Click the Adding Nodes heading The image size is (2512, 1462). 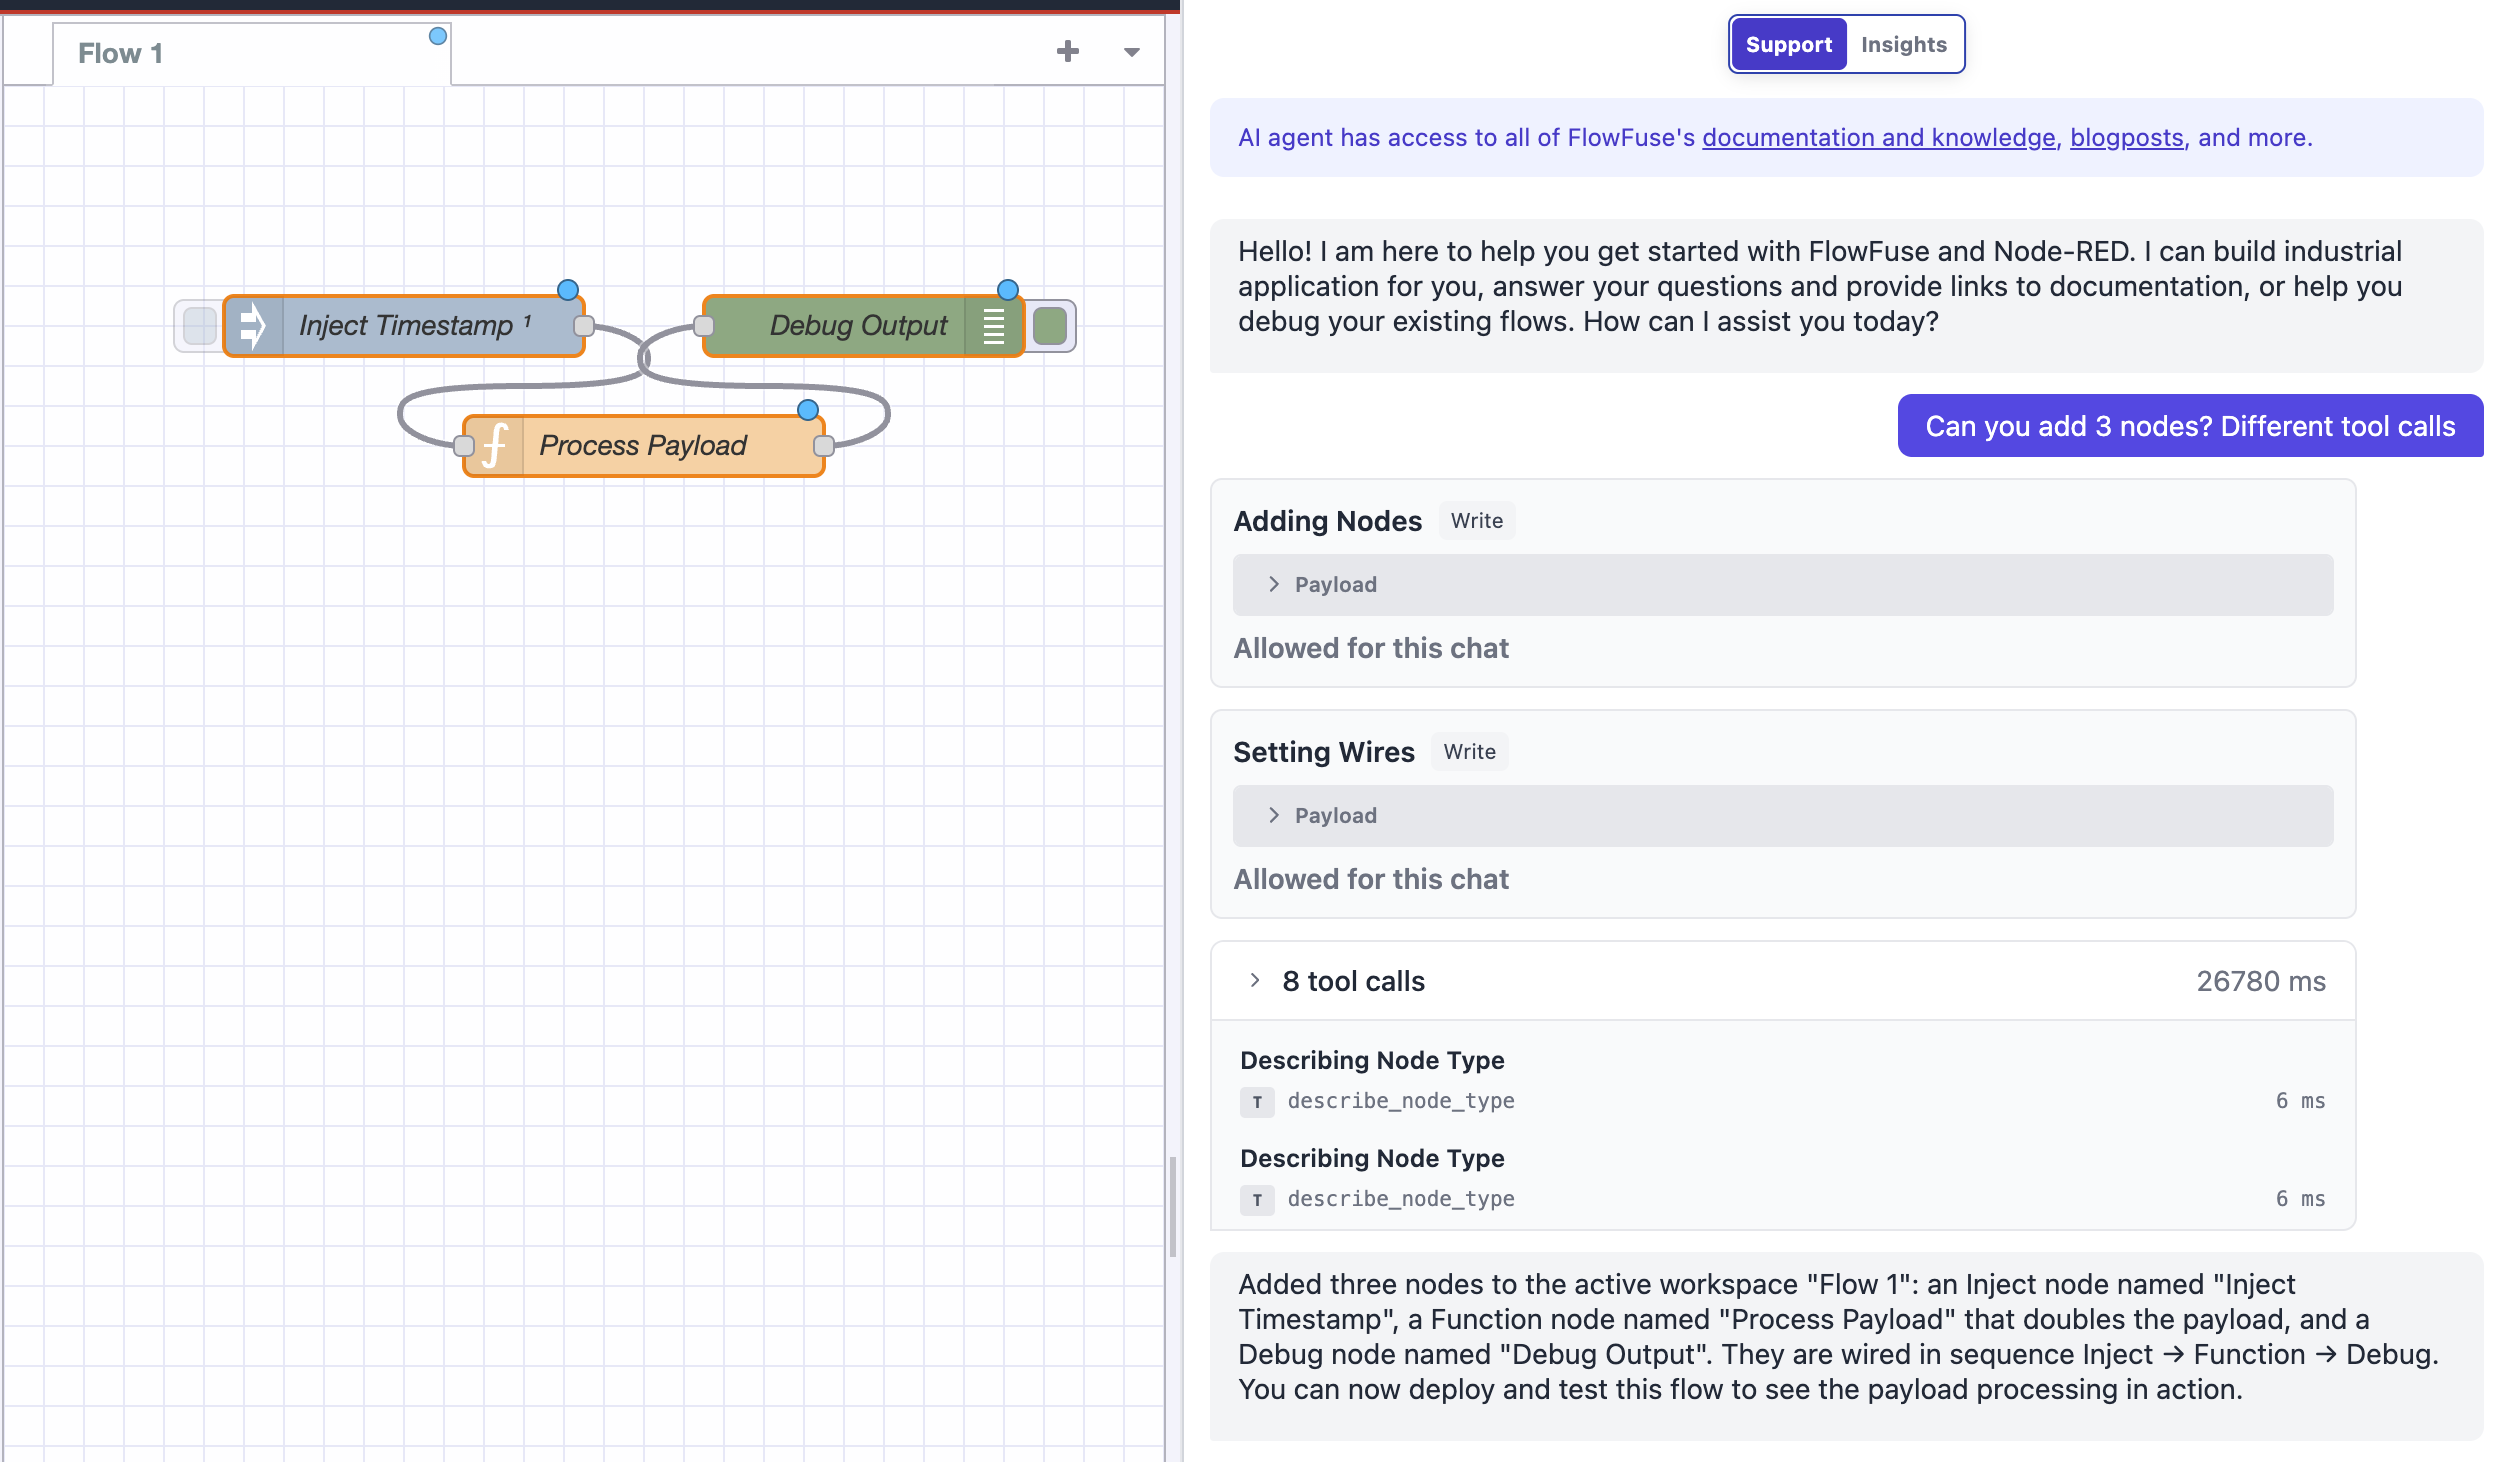coord(1327,521)
